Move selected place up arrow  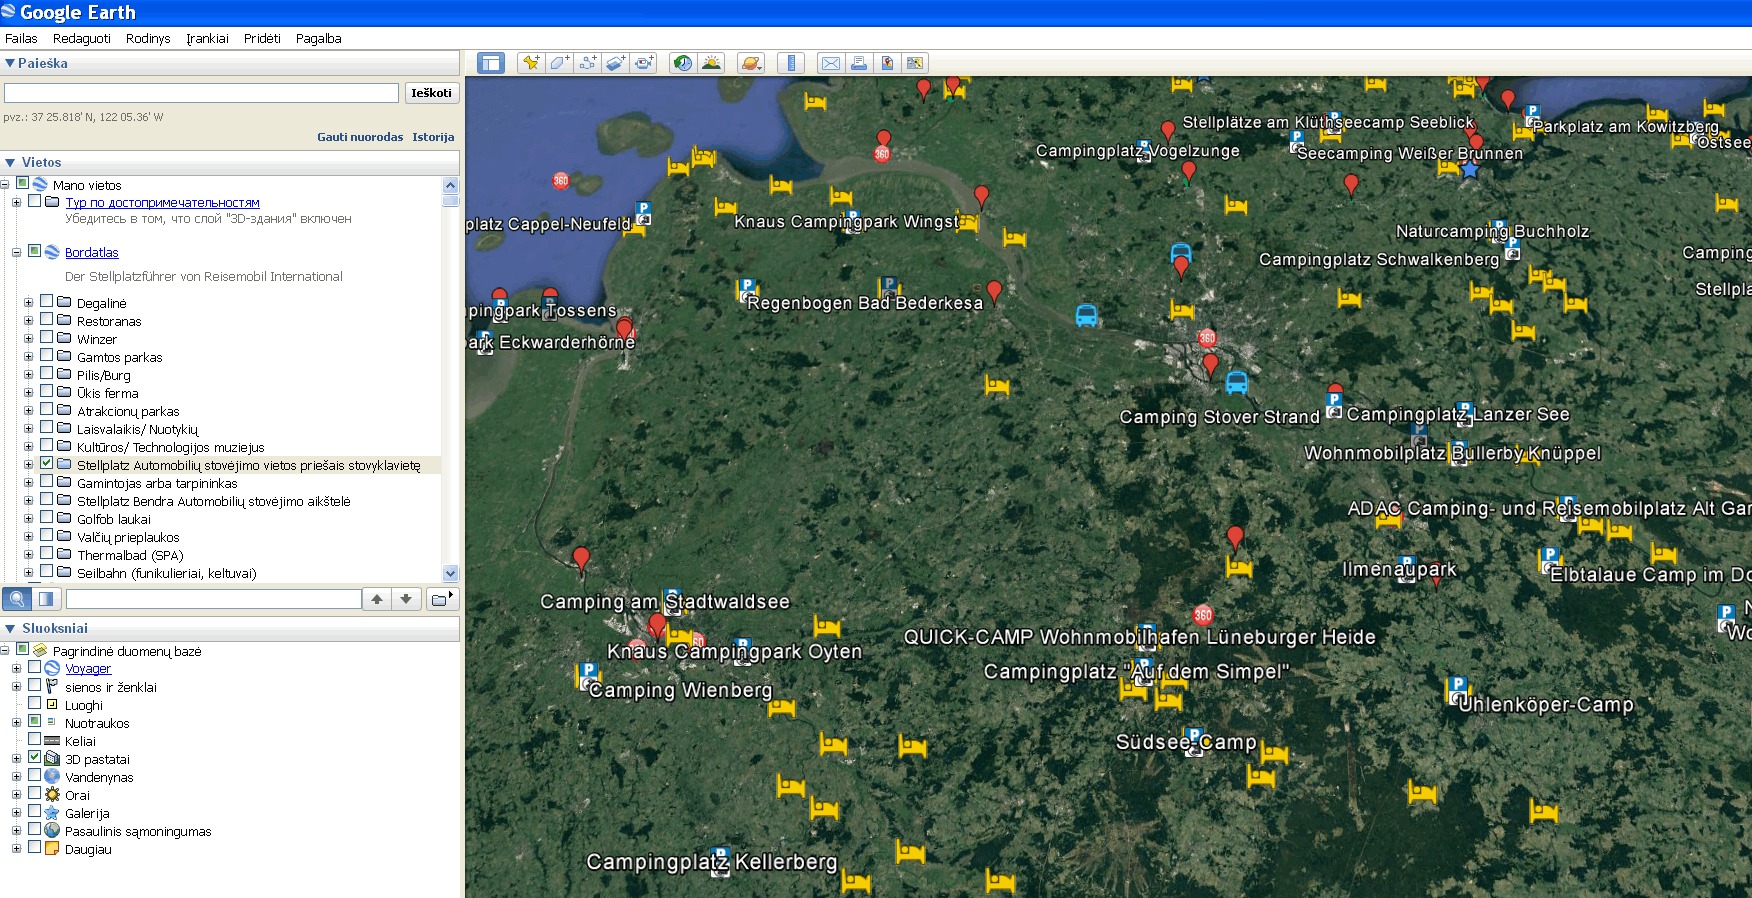[377, 599]
